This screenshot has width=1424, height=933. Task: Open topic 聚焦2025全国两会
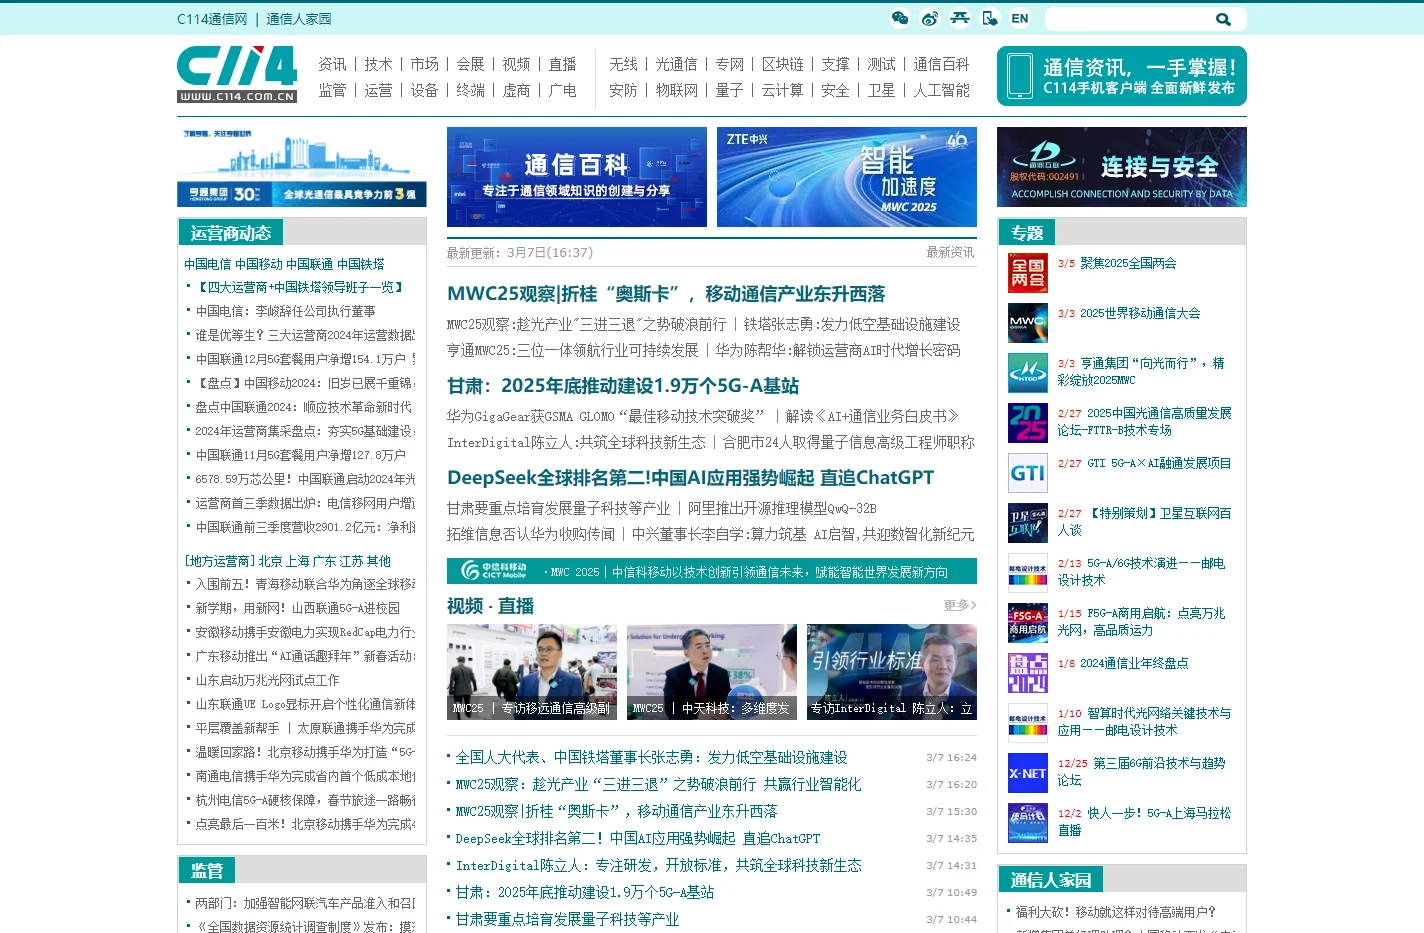[x=1128, y=263]
